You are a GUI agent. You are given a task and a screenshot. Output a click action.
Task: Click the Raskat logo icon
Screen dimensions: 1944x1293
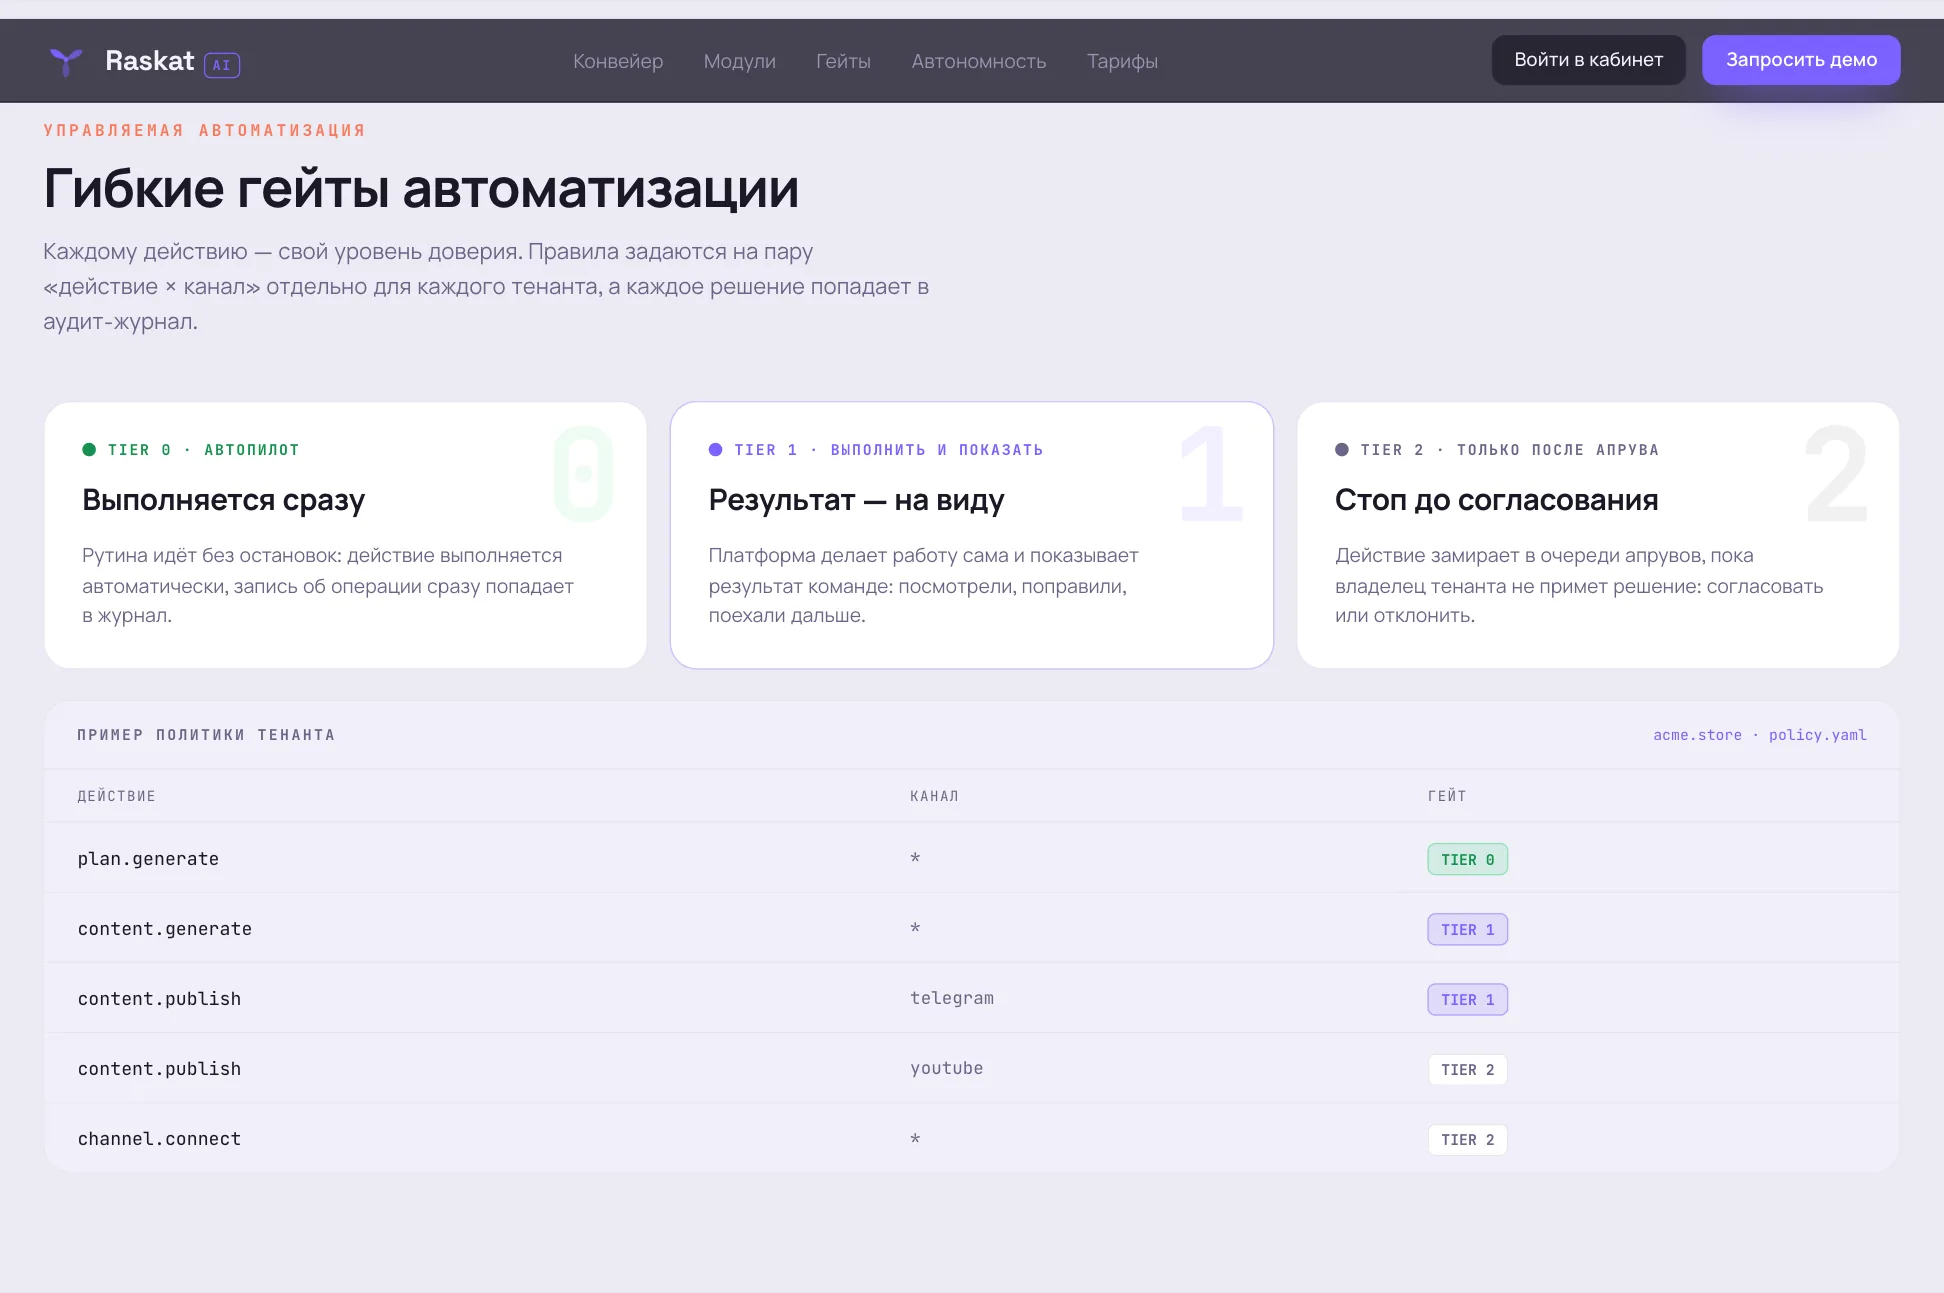66,61
